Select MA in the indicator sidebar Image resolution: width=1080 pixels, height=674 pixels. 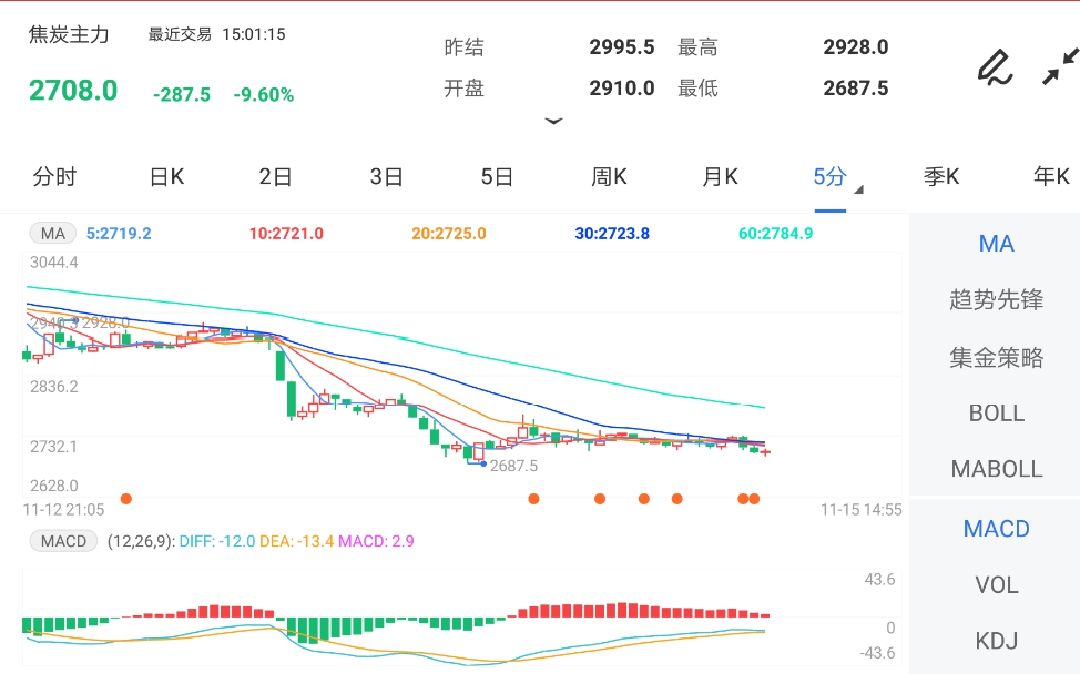point(996,244)
